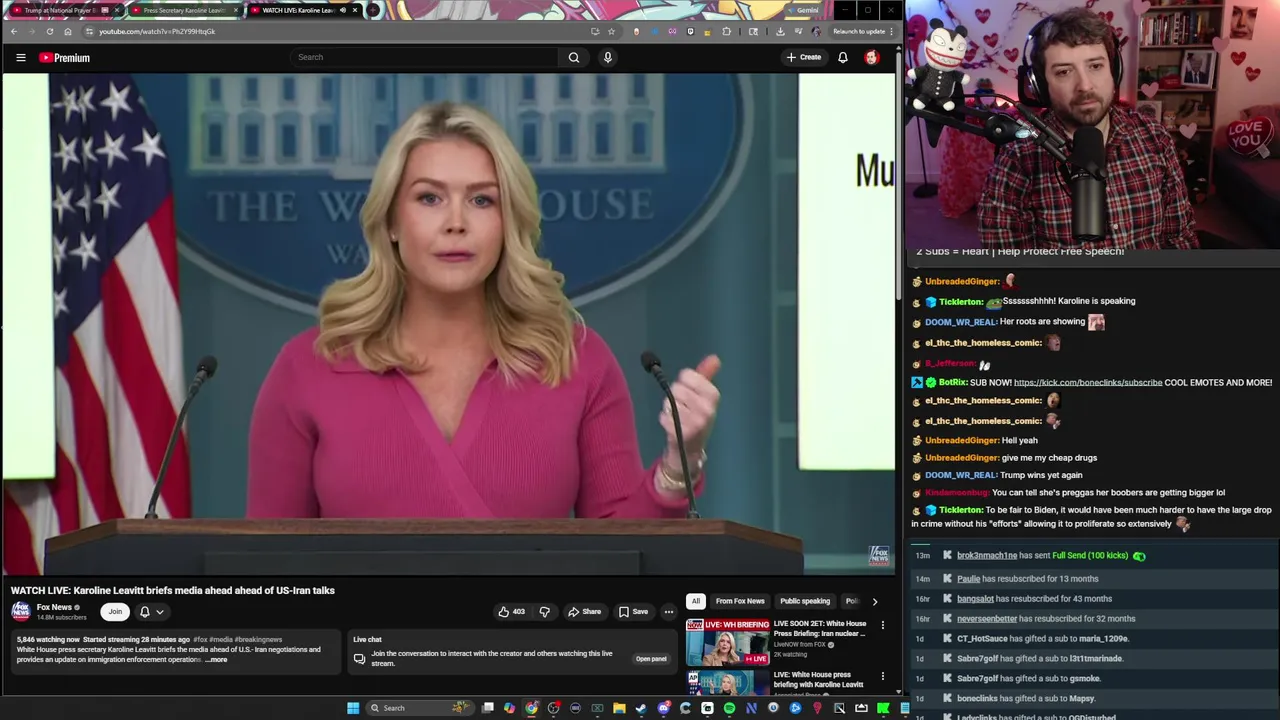Open options for LIVE SOON 2ET video
Image resolution: width=1280 pixels, height=720 pixels.
tap(882, 626)
